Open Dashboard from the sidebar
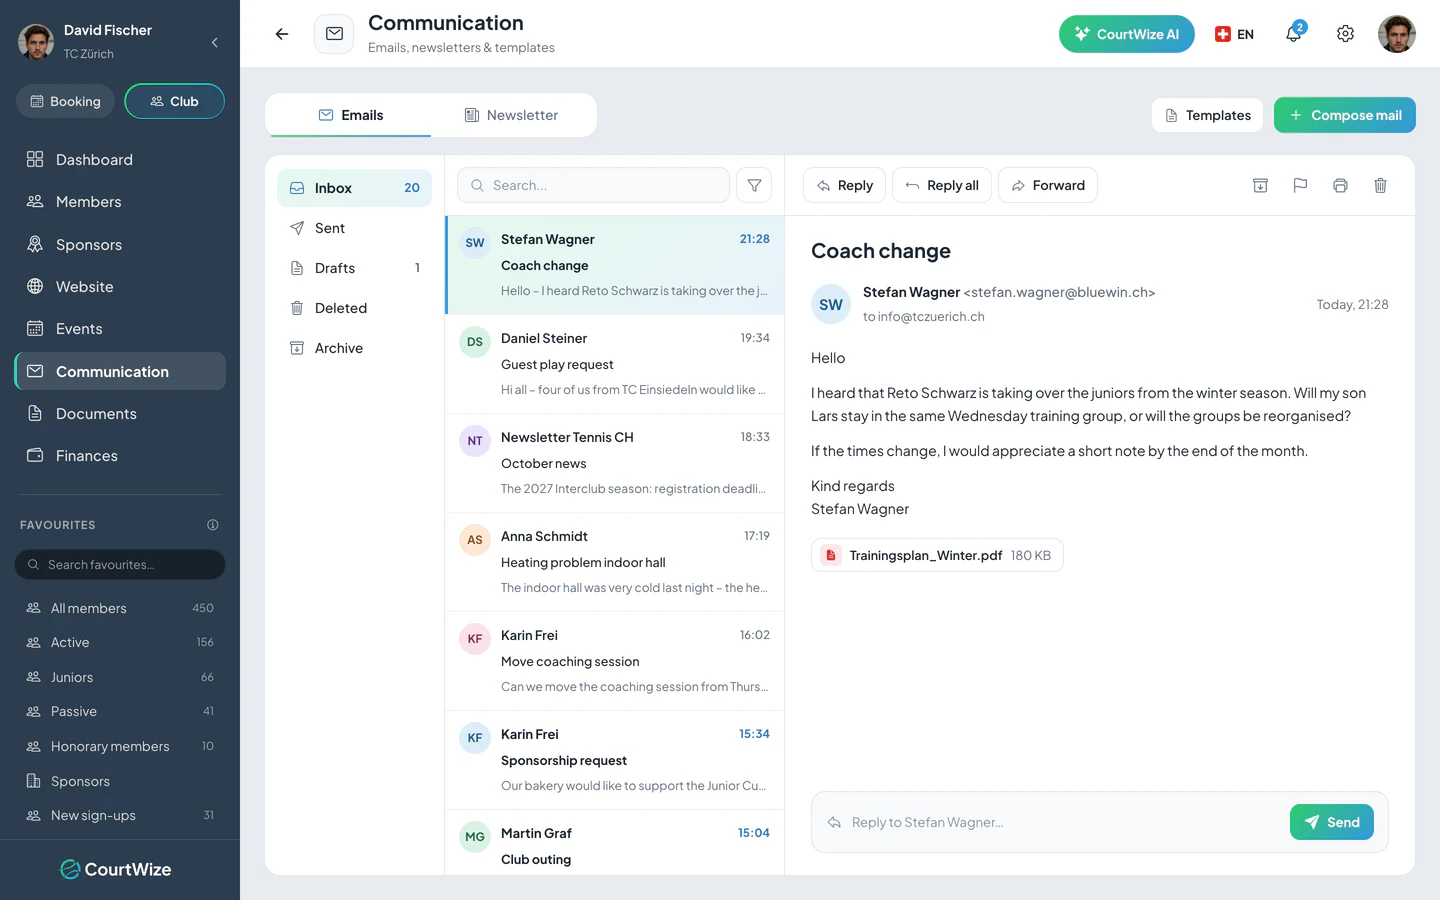This screenshot has width=1440, height=900. click(120, 160)
